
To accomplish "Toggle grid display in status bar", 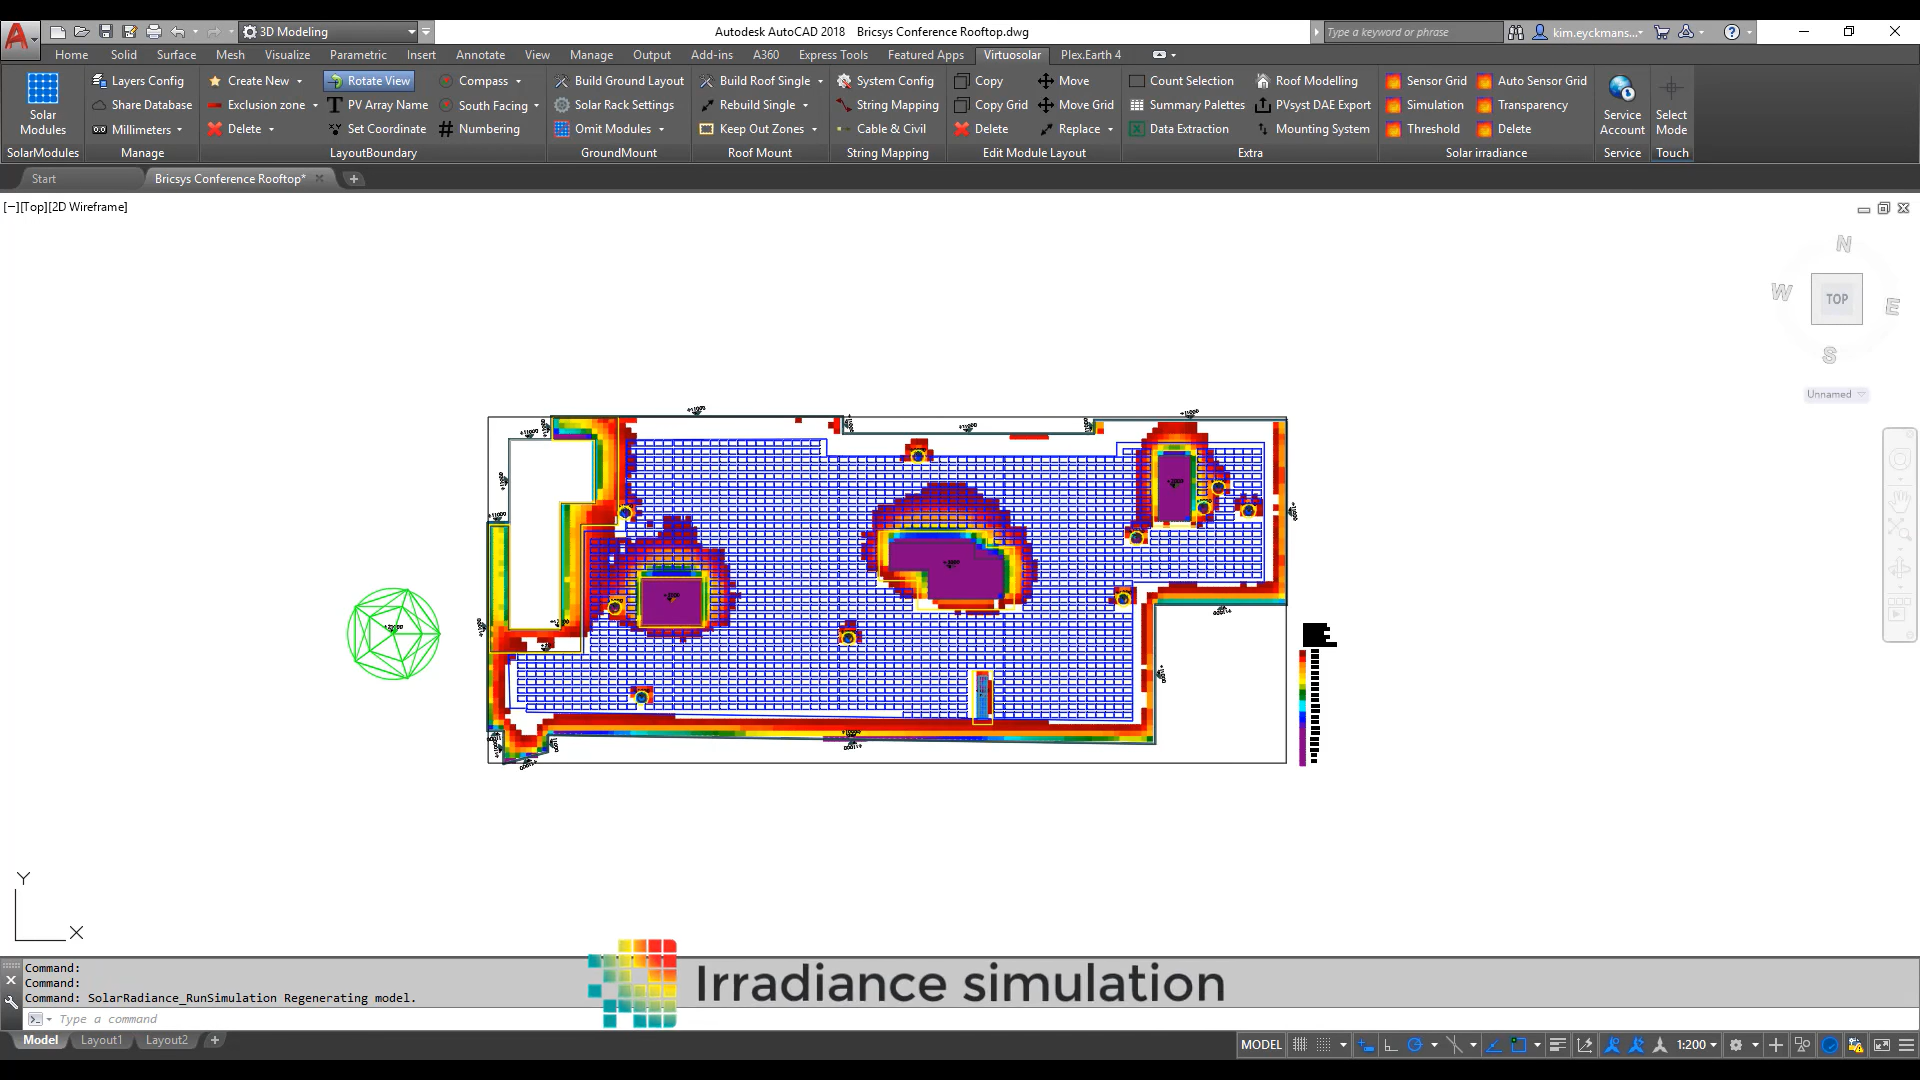I will click(1299, 1045).
